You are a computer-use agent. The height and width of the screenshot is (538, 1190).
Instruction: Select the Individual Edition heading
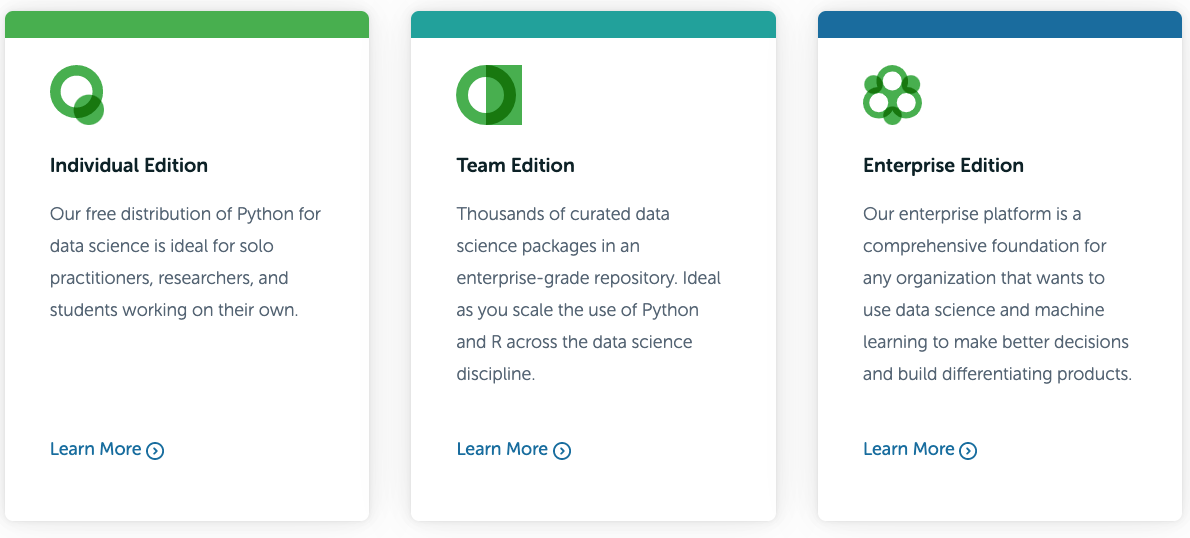(129, 165)
